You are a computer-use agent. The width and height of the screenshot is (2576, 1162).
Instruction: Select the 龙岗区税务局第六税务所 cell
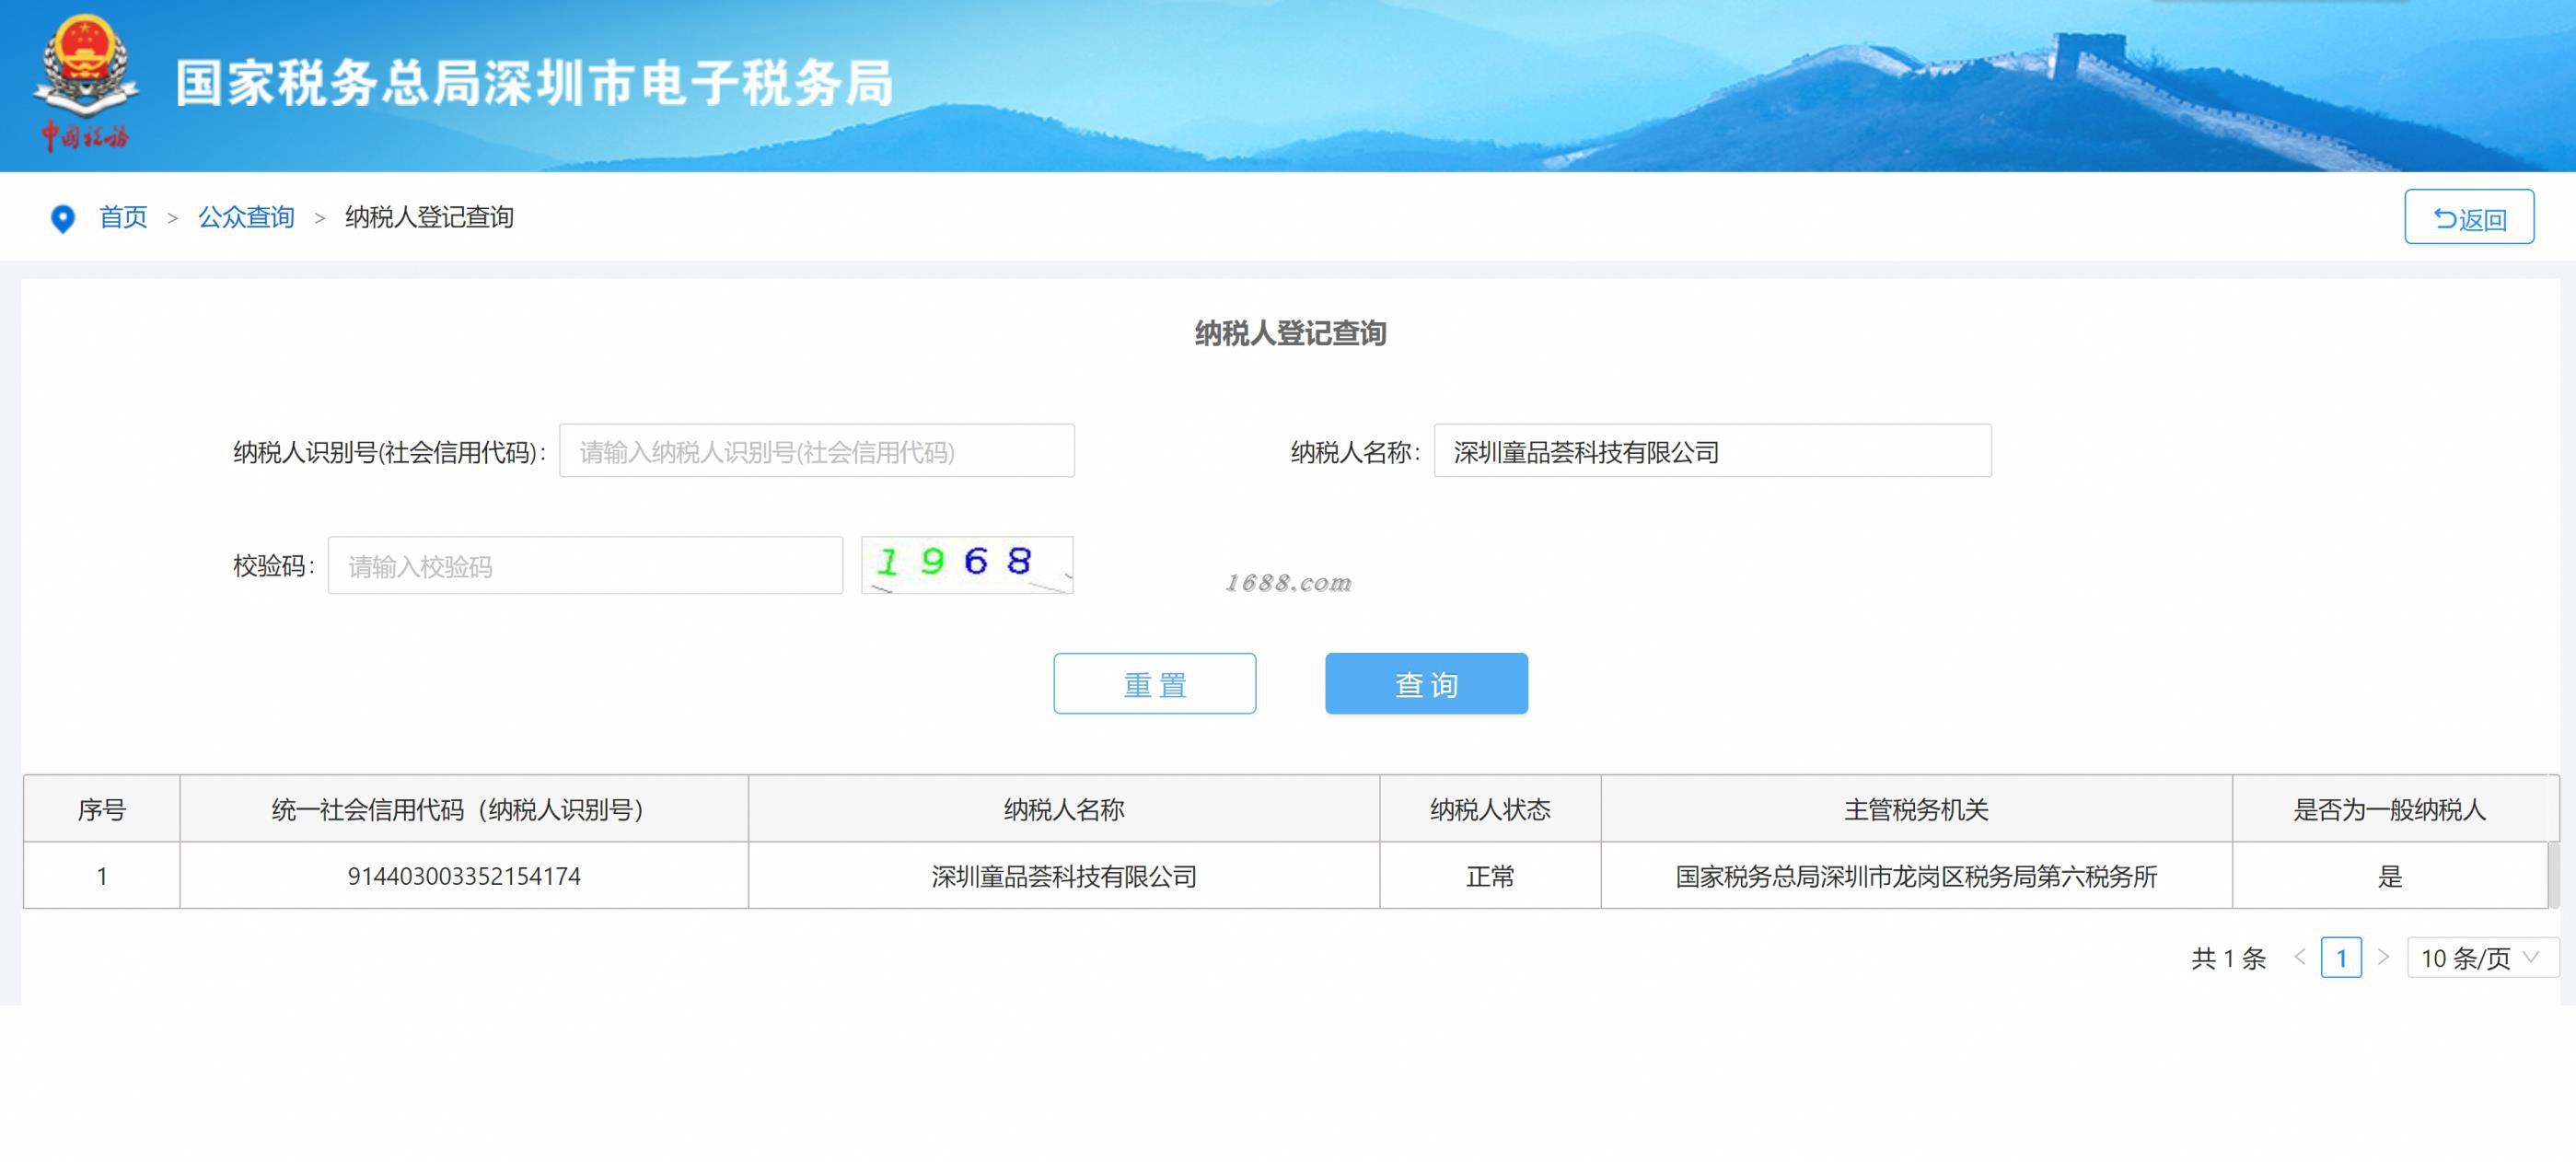pos(1916,876)
